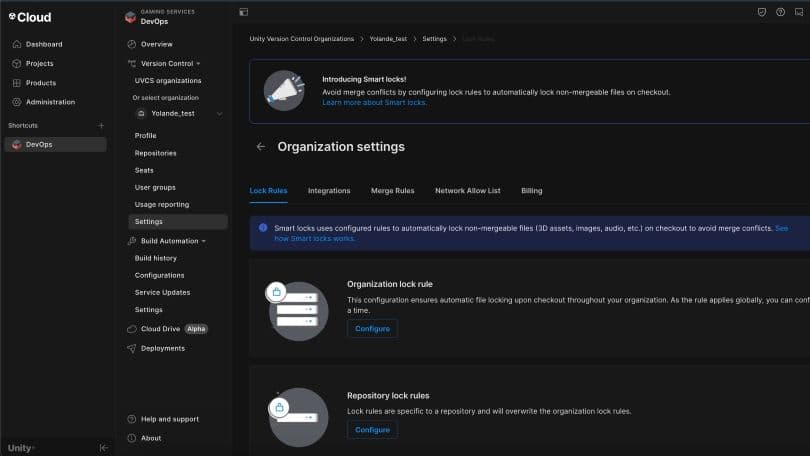Go to Projects in the sidebar
The height and width of the screenshot is (456, 810).
tap(39, 63)
